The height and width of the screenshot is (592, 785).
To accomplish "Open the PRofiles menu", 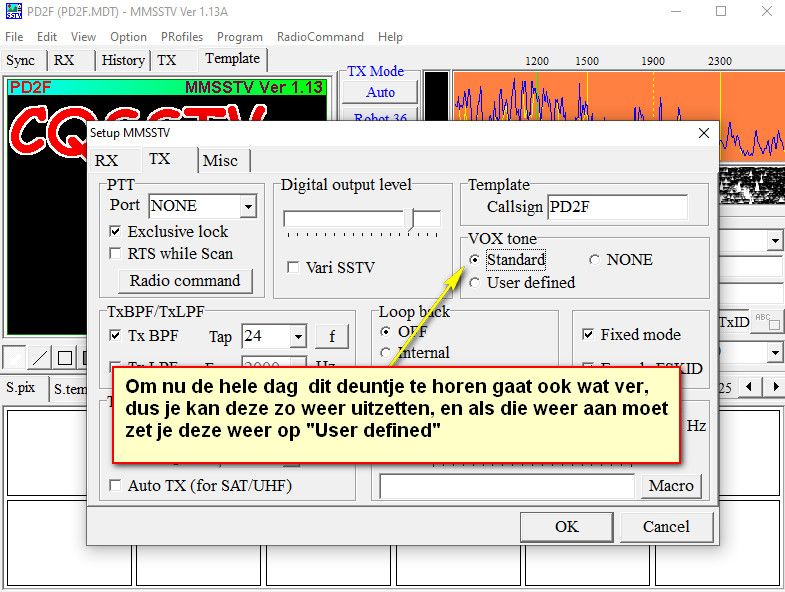I will (x=182, y=37).
